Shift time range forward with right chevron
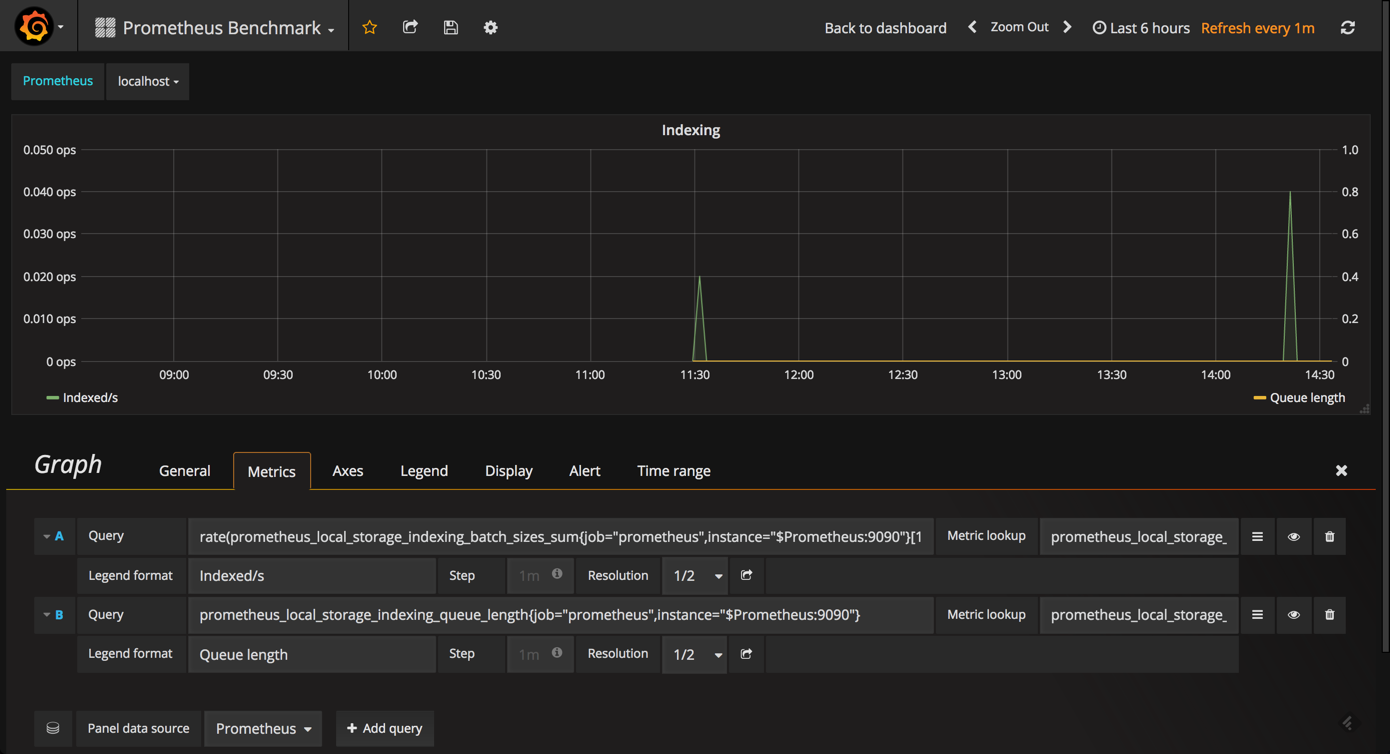Image resolution: width=1390 pixels, height=754 pixels. coord(1067,27)
